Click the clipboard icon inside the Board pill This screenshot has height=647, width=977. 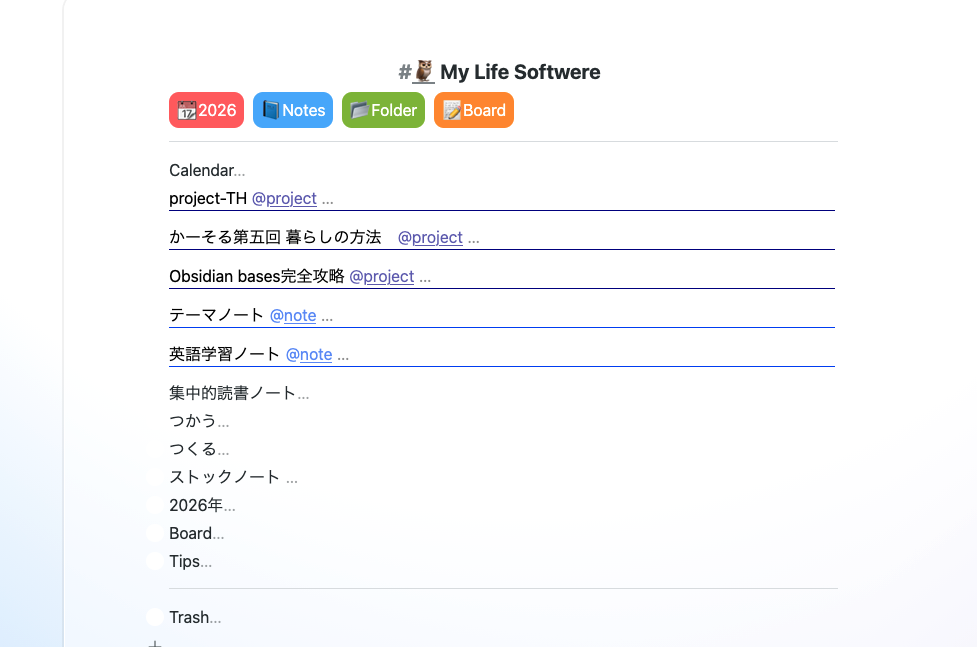(x=451, y=110)
